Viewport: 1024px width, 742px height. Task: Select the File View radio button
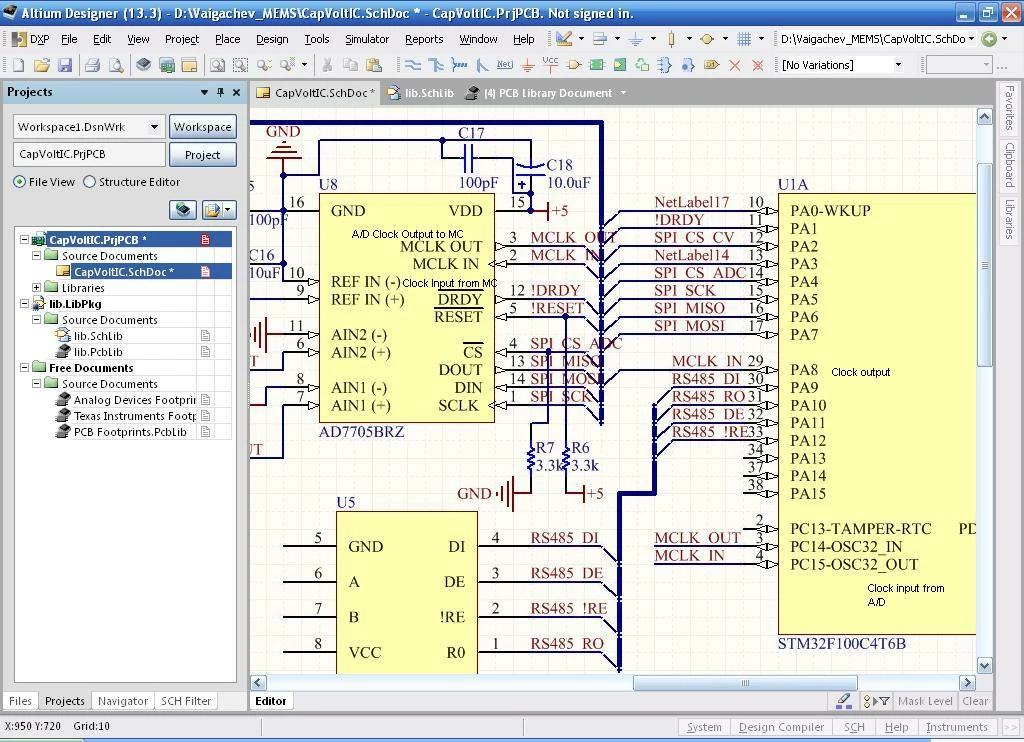tap(20, 182)
